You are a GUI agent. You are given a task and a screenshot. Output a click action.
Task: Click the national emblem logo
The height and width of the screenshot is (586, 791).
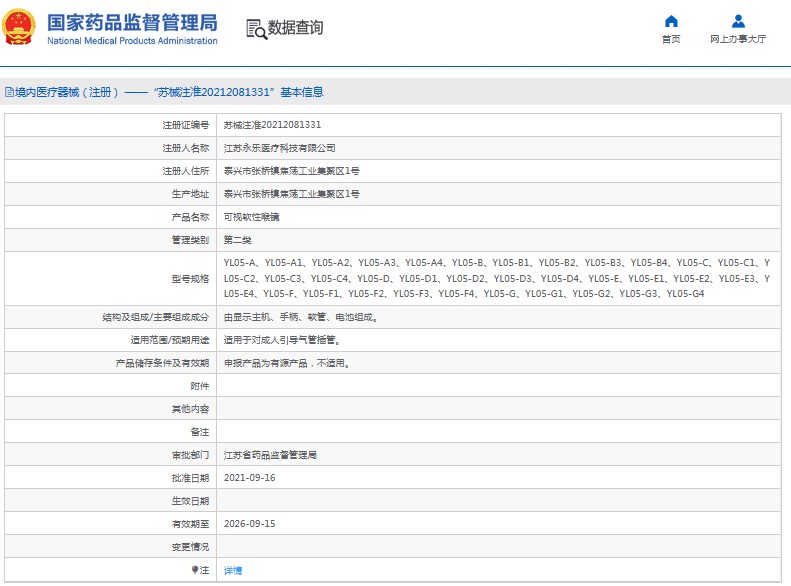pyautogui.click(x=19, y=27)
